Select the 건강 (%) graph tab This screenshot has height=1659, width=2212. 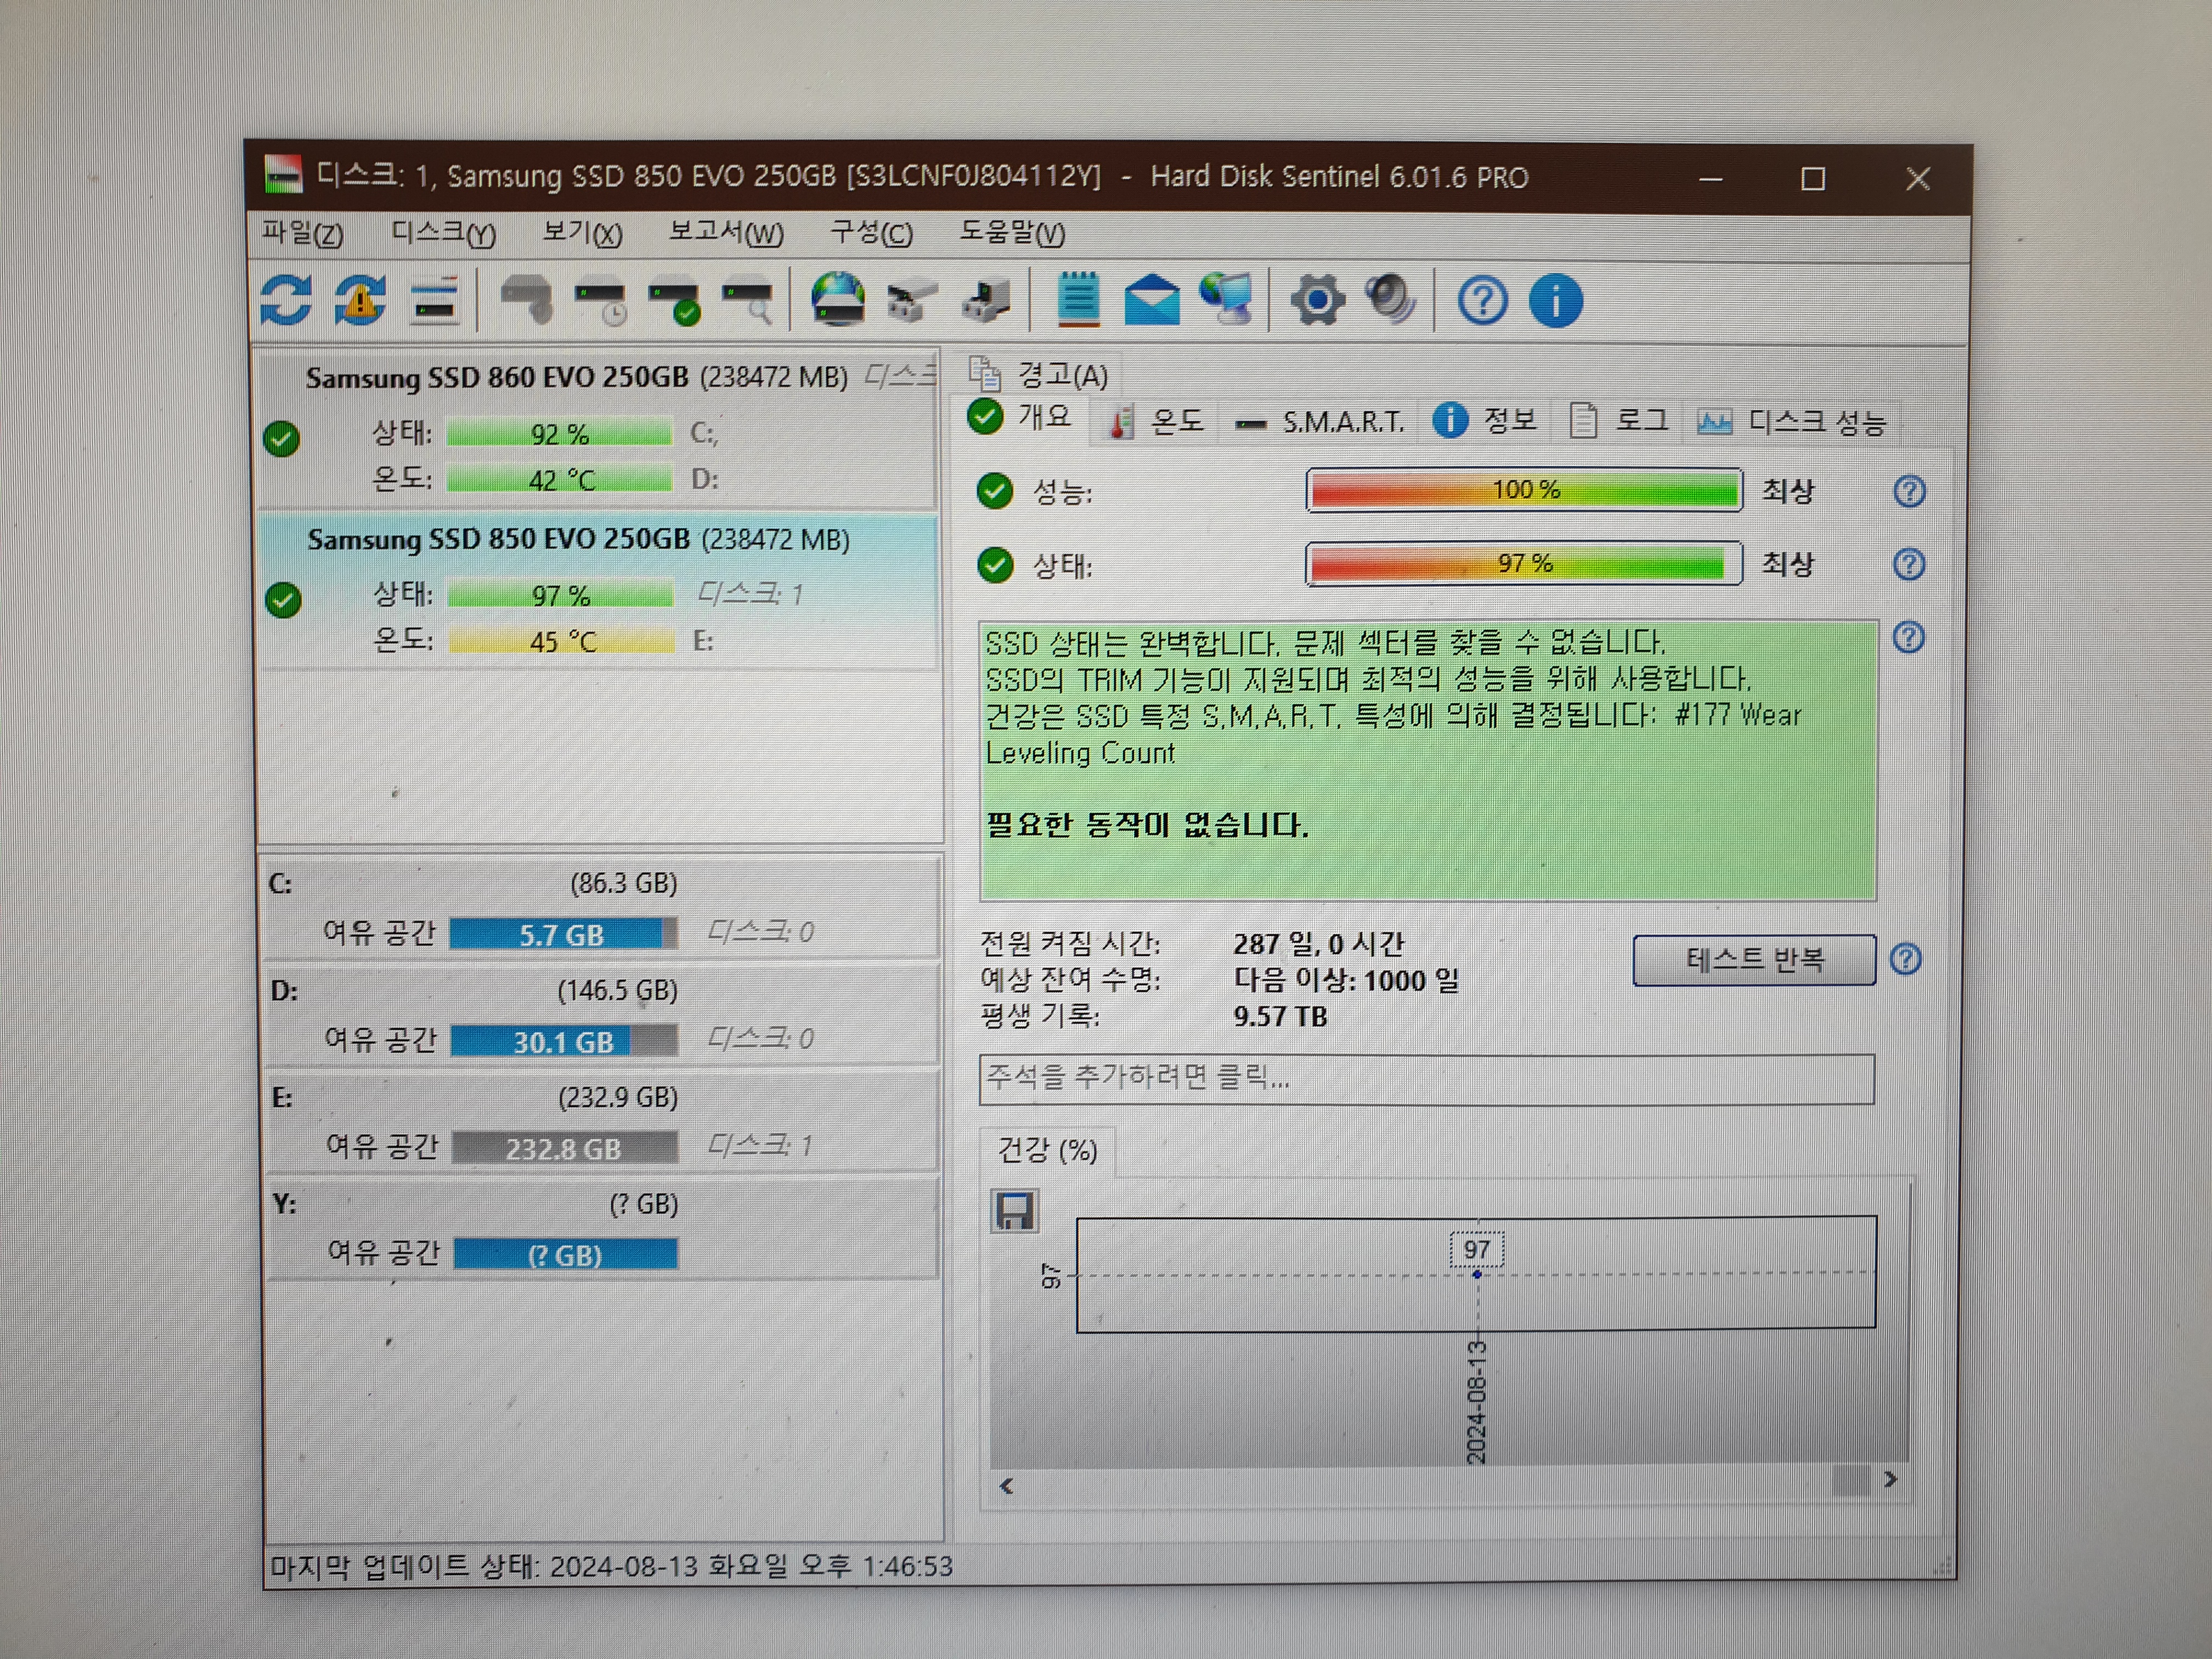tap(1047, 1151)
